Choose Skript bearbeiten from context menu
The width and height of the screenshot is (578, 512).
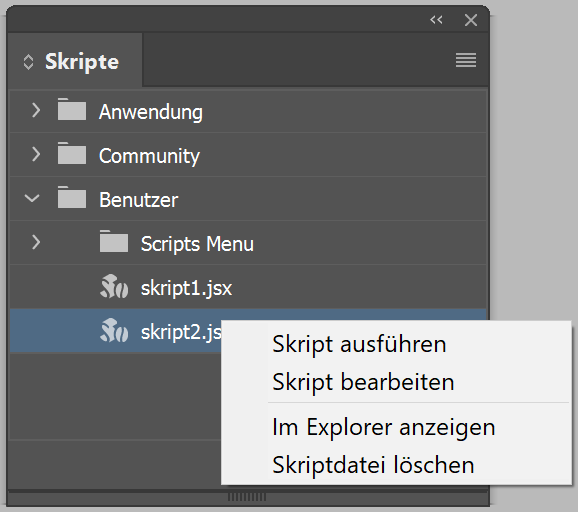[363, 382]
